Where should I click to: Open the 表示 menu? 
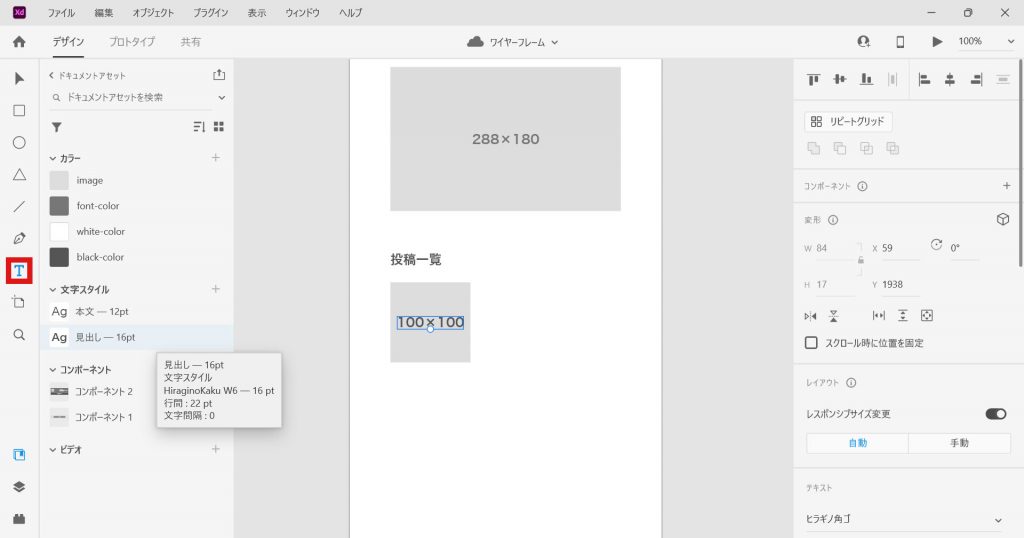click(x=257, y=12)
